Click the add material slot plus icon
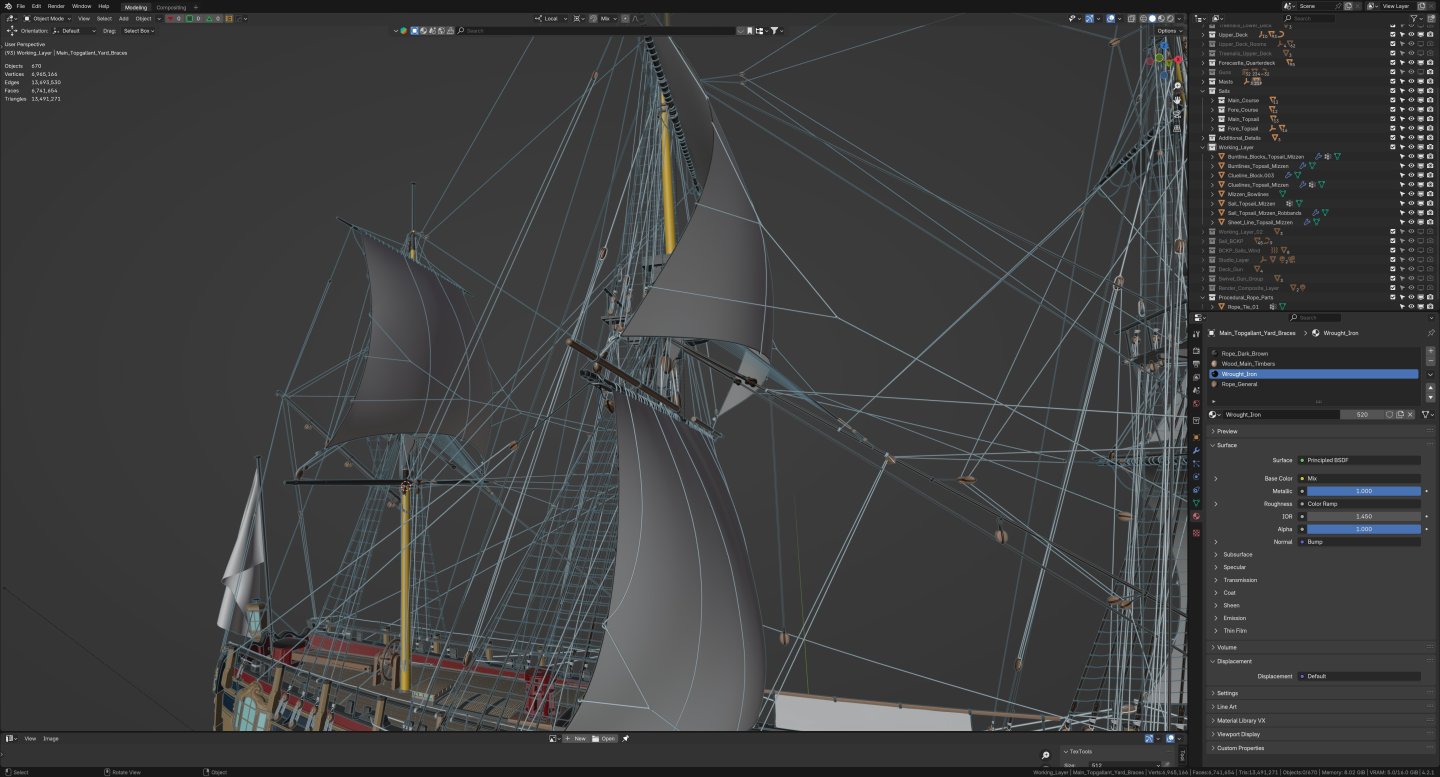This screenshot has width=1440, height=777. click(1431, 352)
